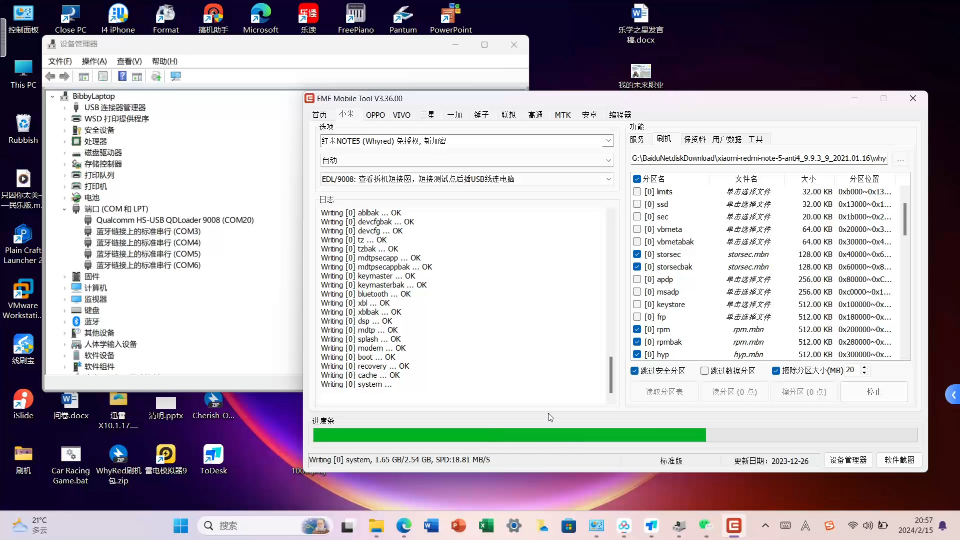This screenshot has width=960, height=540.
Task: Click the 设备管理器 button in status bar
Action: [x=848, y=460]
